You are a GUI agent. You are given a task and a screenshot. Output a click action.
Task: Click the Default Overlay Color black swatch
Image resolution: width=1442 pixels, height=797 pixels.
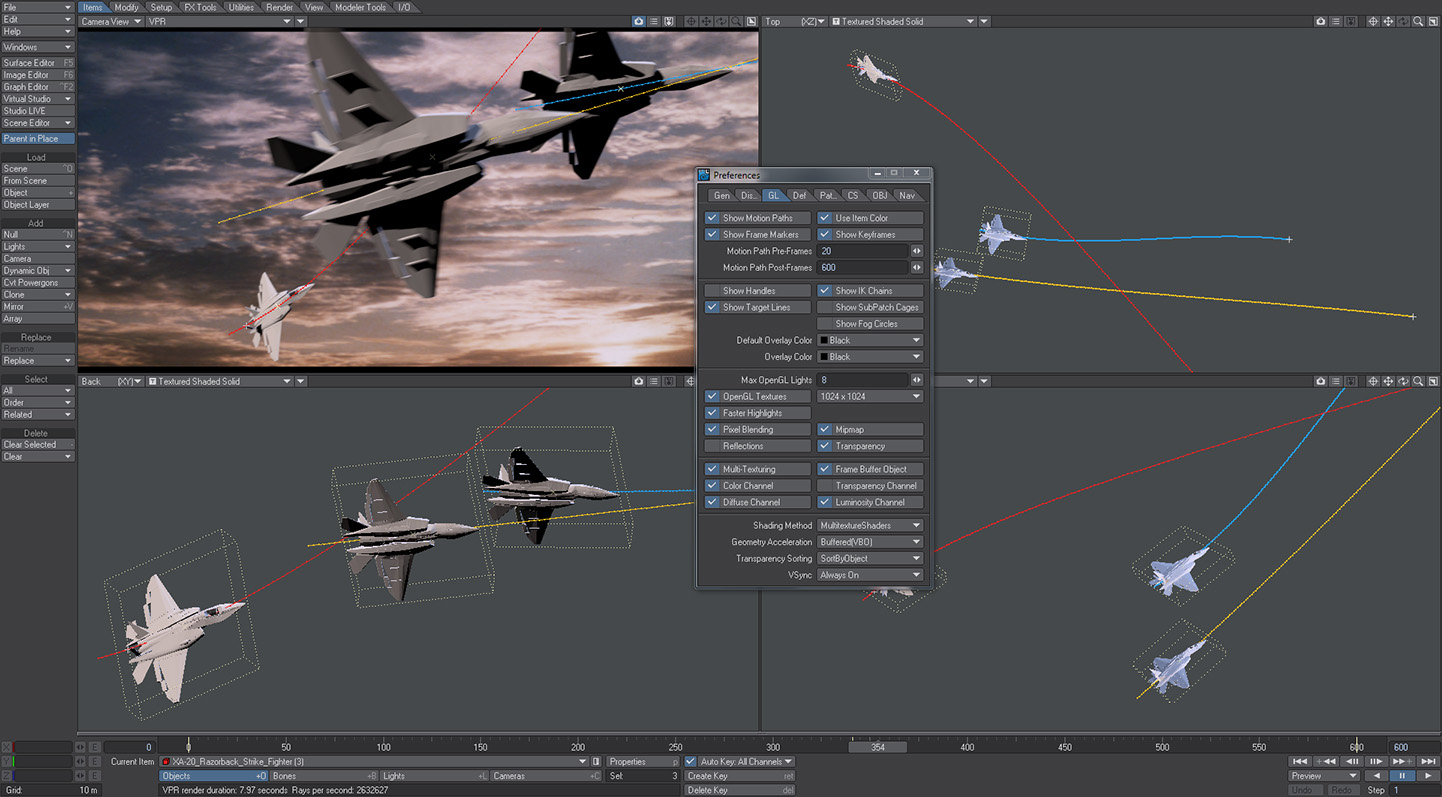coord(824,341)
